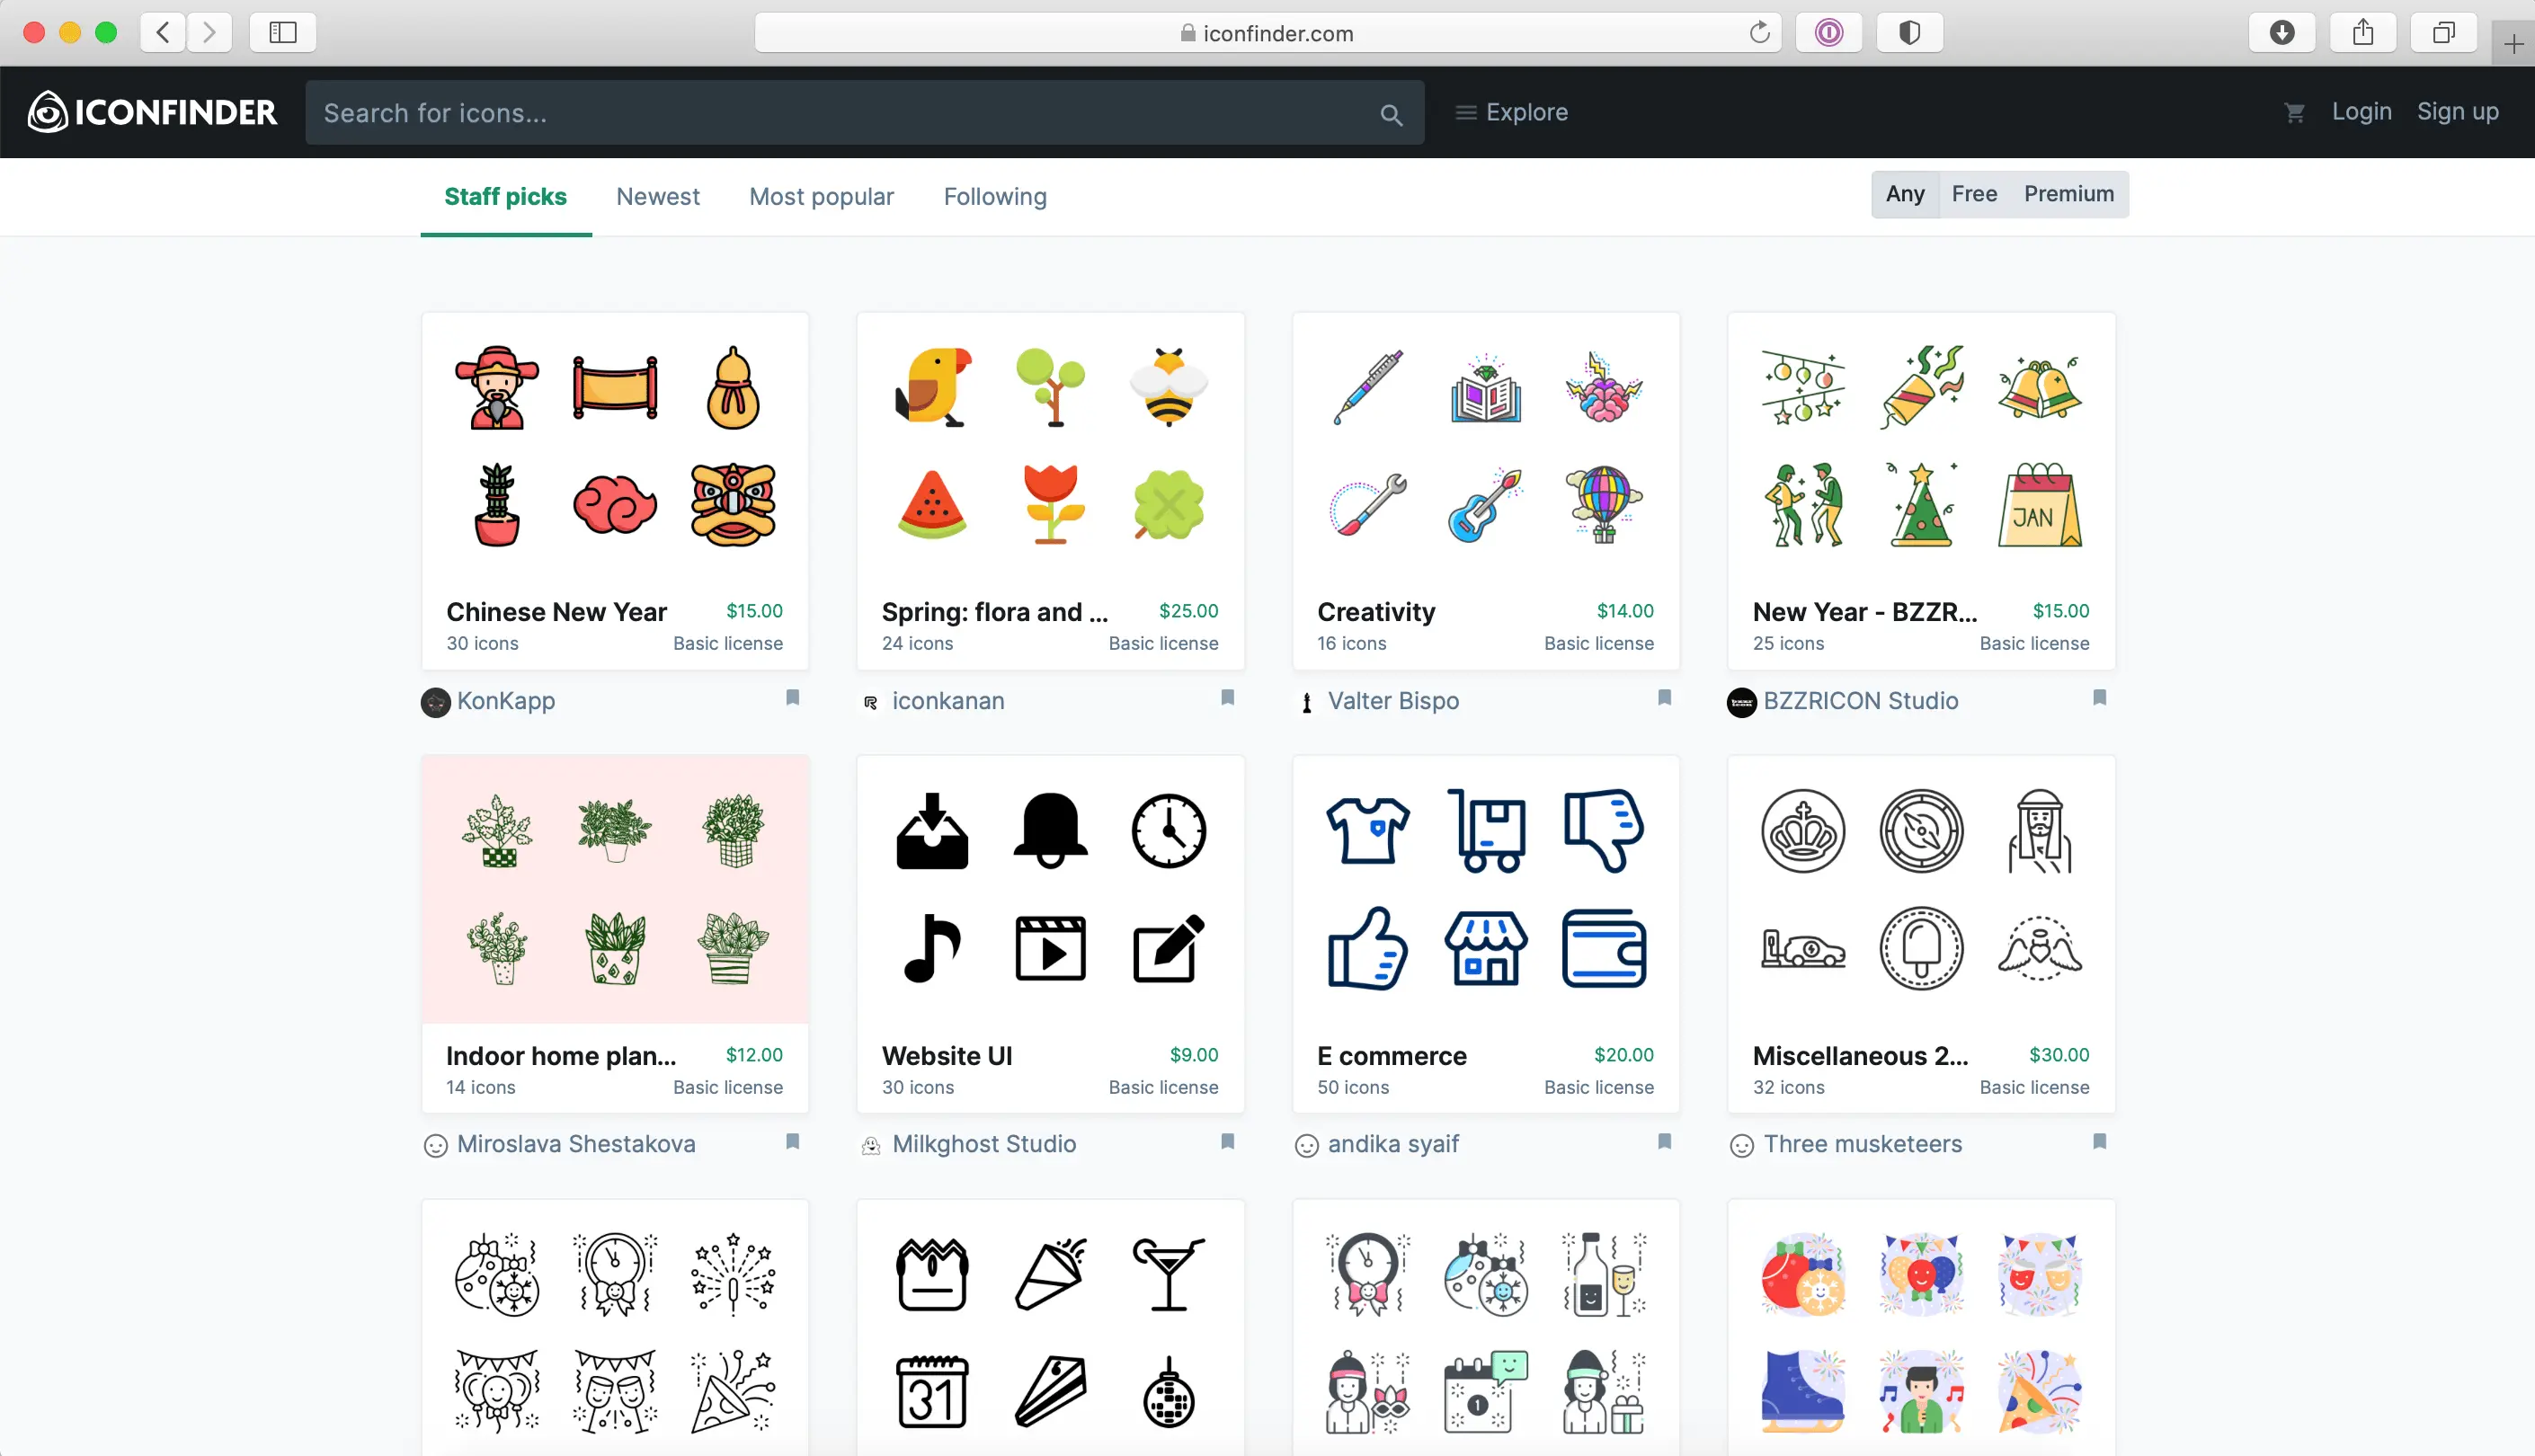Viewport: 2535px width, 1456px height.
Task: Toggle Safari sidebar button
Action: [x=283, y=33]
